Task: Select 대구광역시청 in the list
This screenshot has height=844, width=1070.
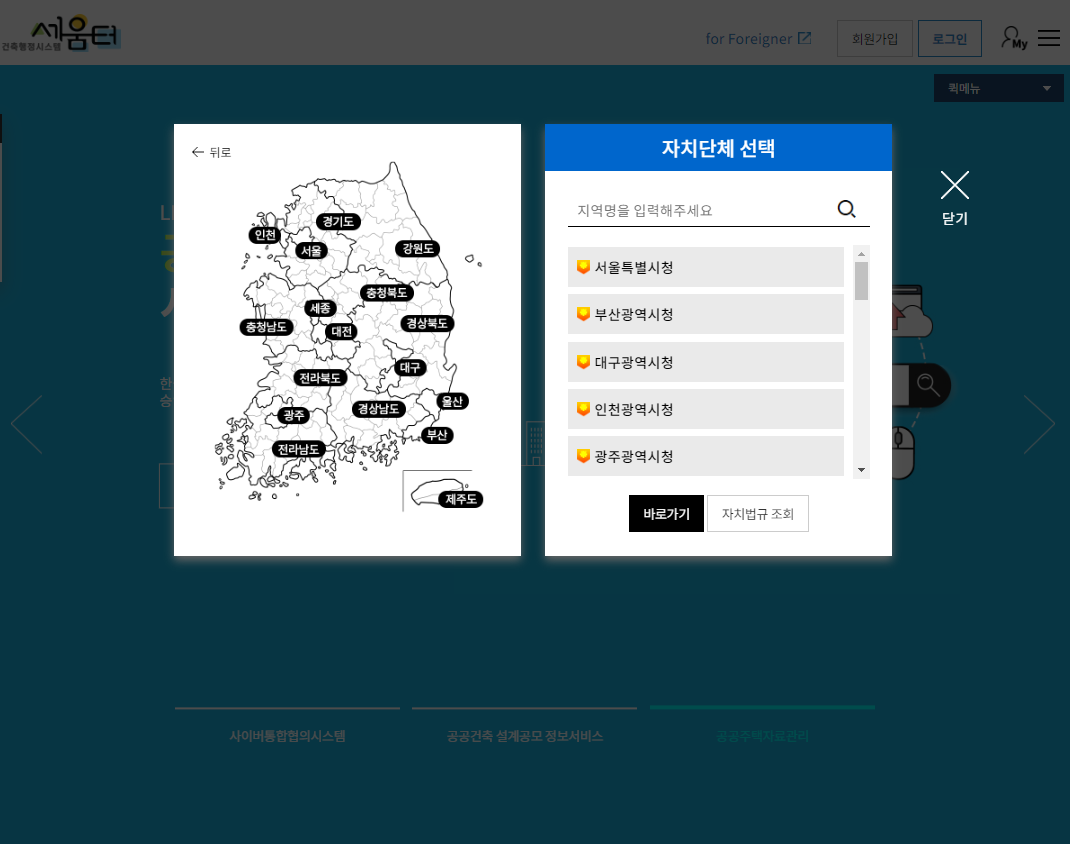Action: coord(706,362)
